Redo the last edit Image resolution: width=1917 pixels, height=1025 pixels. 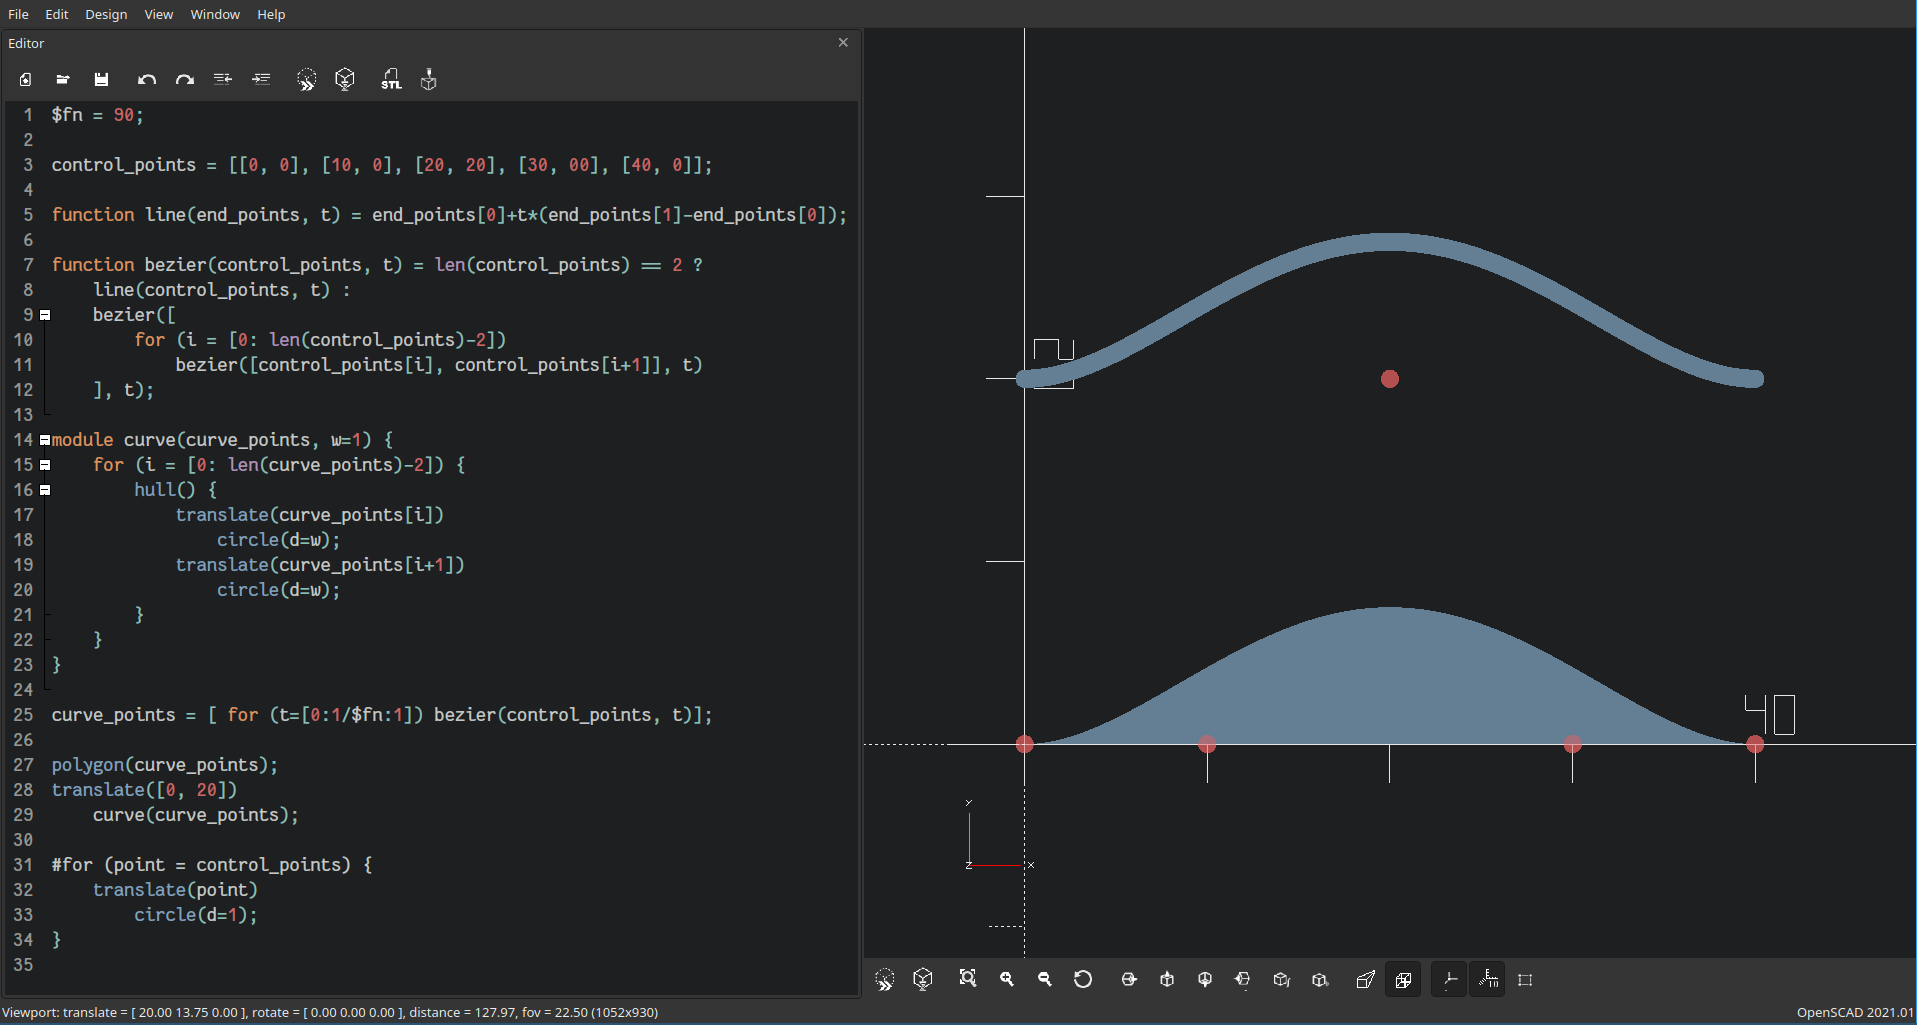tap(185, 79)
